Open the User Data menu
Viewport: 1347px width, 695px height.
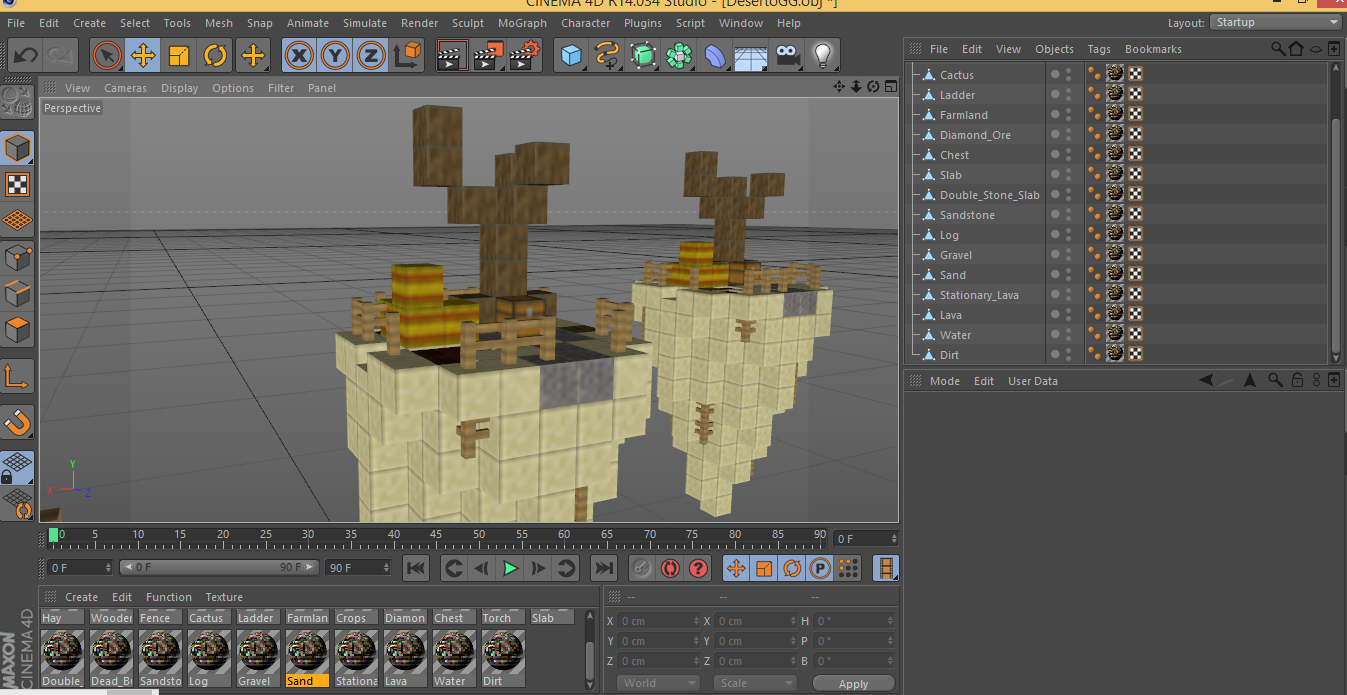[x=1033, y=381]
